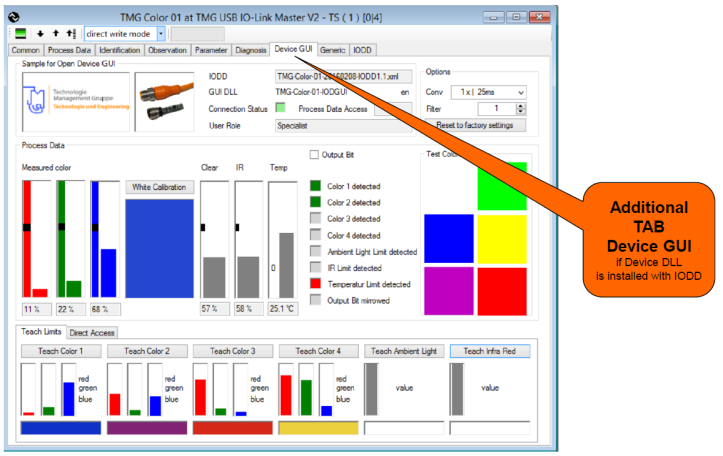
Task: Click the Color 1 detected indicator
Action: [x=315, y=186]
